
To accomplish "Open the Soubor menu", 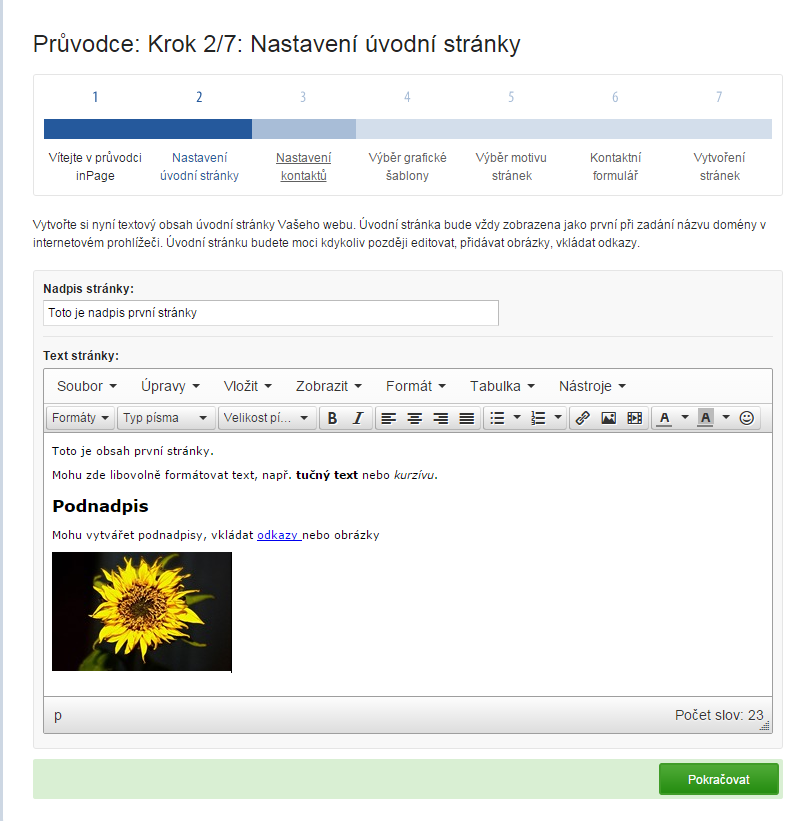I will [x=87, y=386].
